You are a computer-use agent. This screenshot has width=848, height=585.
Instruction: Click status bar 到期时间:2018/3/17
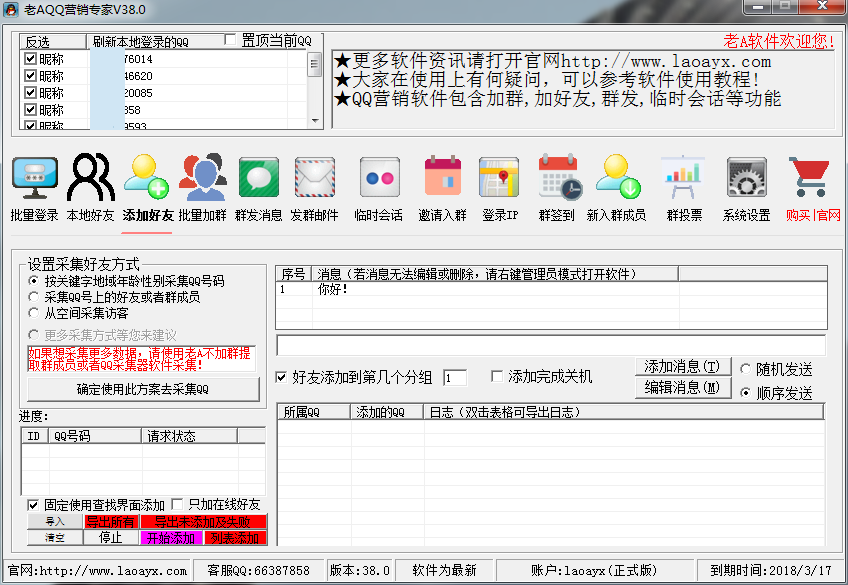pyautogui.click(x=771, y=570)
